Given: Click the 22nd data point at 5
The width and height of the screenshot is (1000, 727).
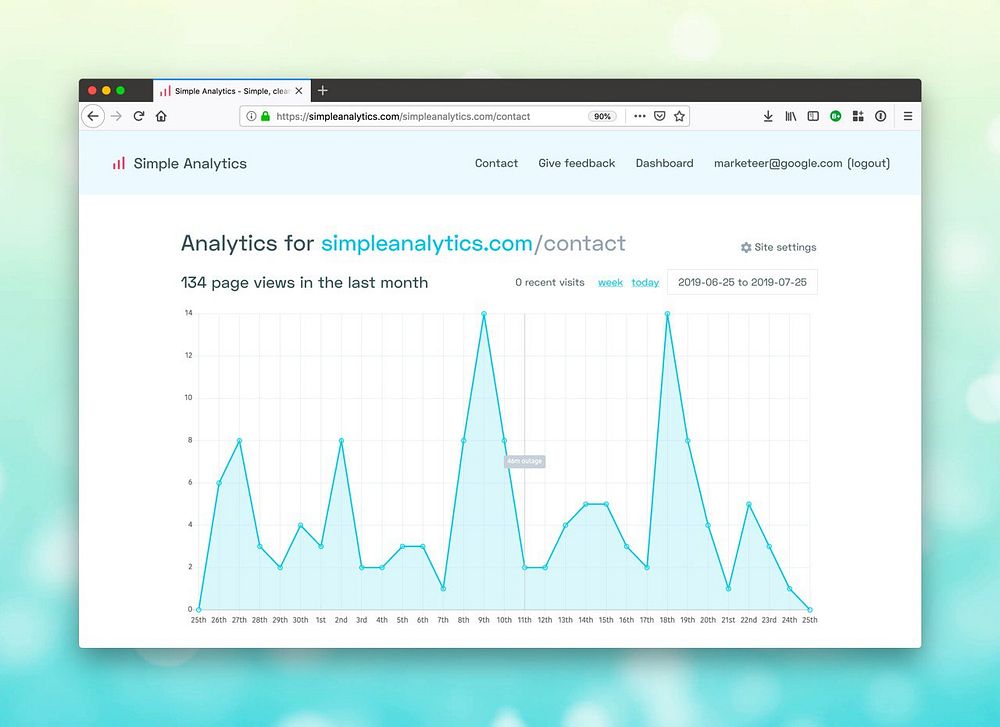Looking at the screenshot, I should pos(749,504).
